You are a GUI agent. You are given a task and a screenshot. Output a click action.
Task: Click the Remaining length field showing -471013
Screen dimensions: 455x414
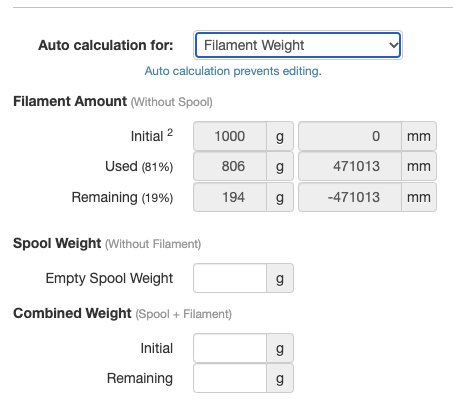tap(350, 197)
